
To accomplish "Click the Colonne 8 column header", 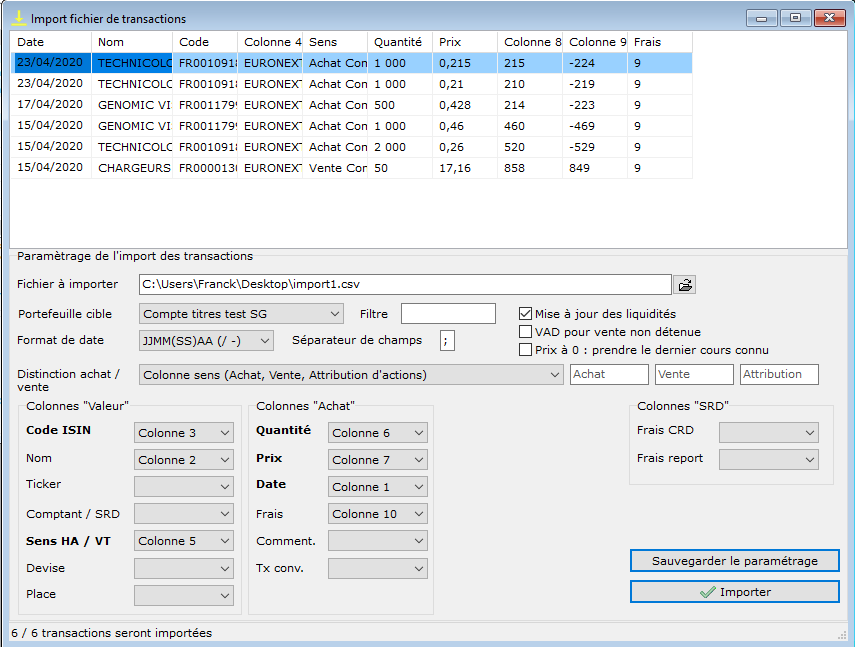I will pos(529,42).
